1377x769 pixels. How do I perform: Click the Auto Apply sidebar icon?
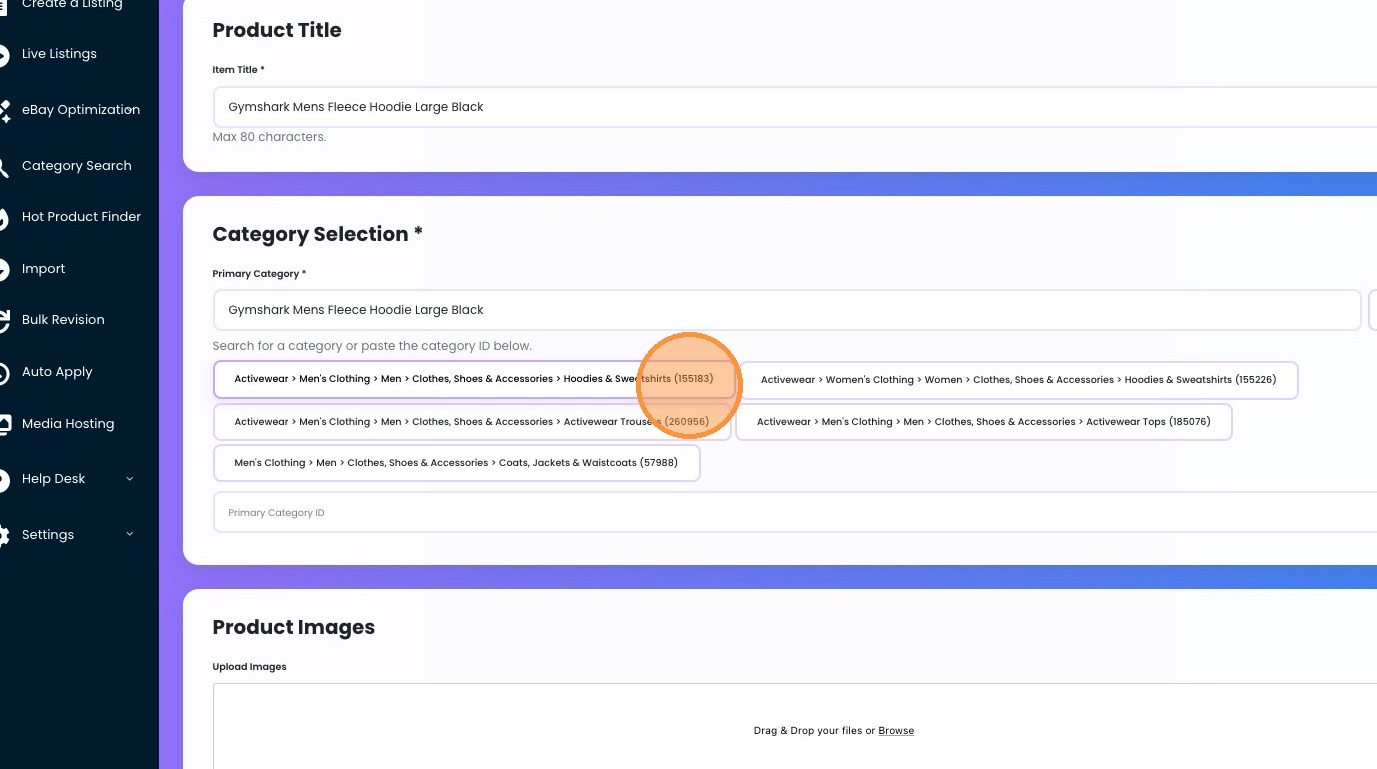pos(4,372)
